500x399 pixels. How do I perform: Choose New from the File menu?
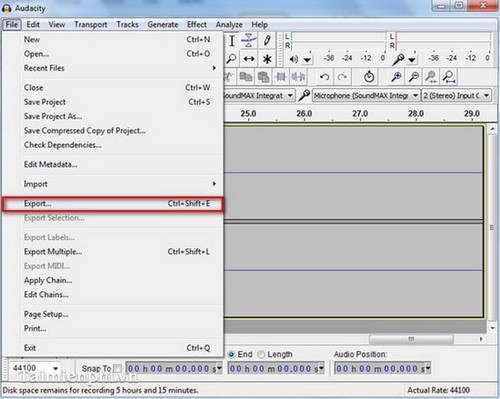(112, 39)
